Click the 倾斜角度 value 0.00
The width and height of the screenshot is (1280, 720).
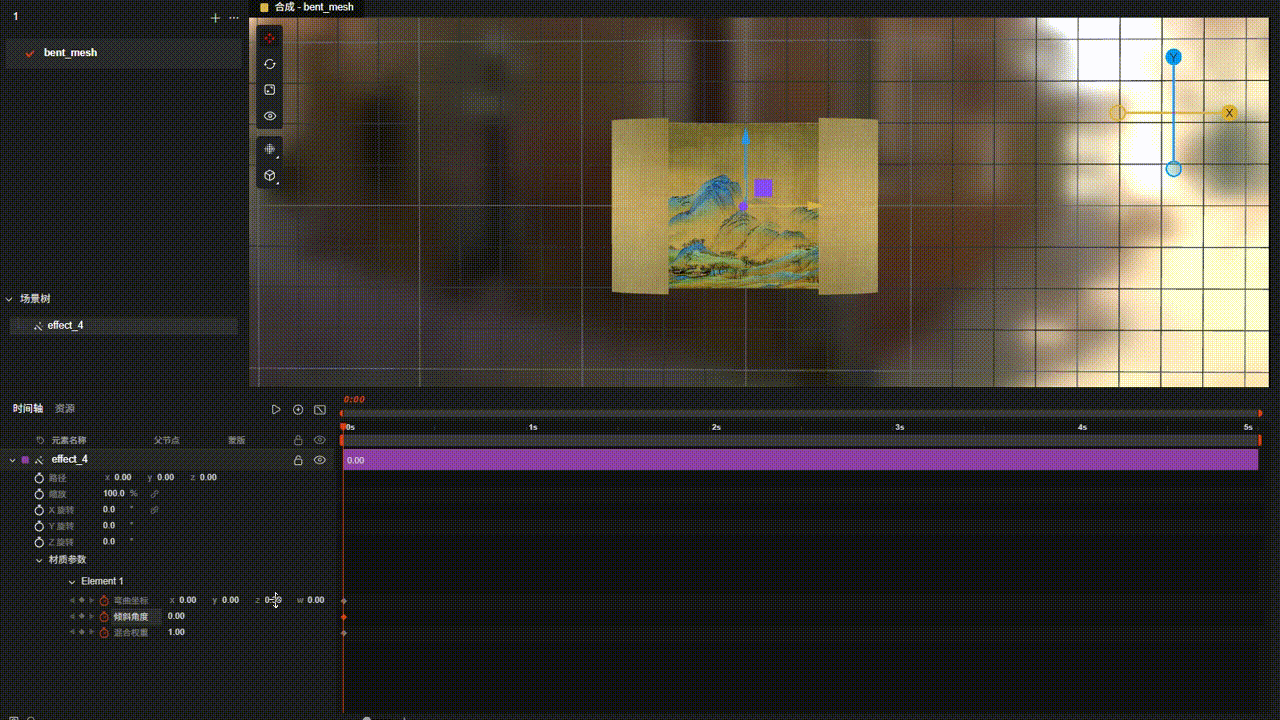click(176, 617)
